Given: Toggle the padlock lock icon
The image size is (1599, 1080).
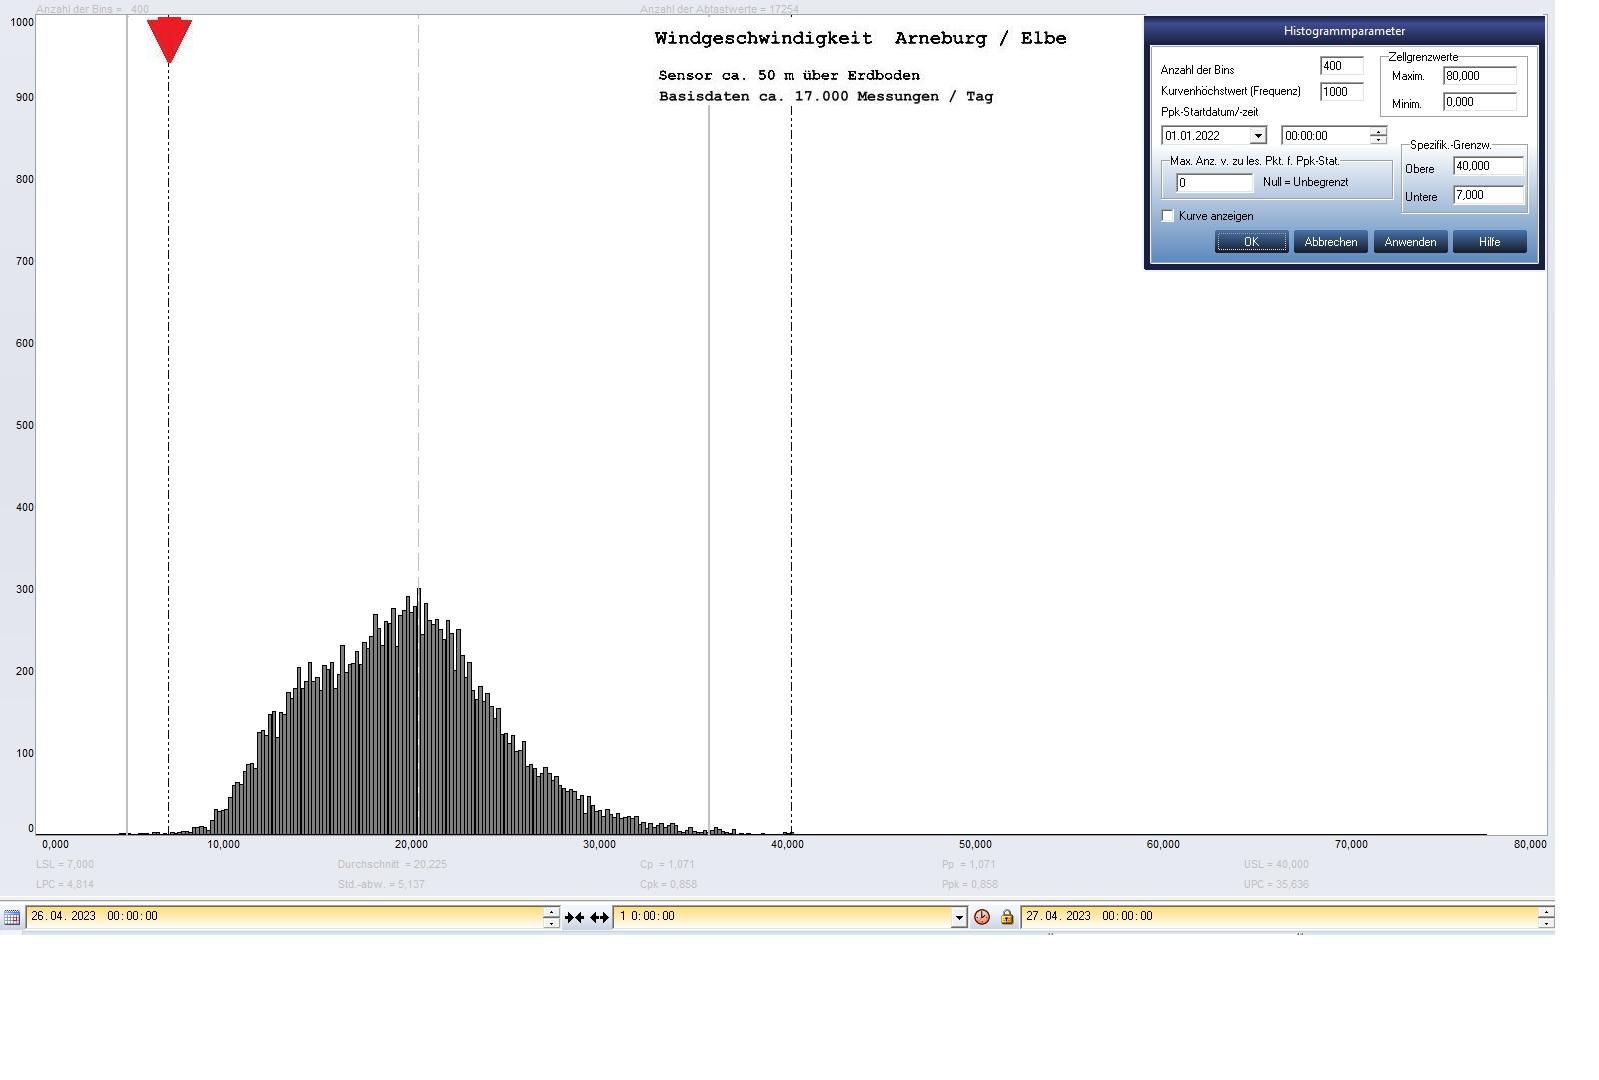Looking at the screenshot, I should coord(1007,917).
